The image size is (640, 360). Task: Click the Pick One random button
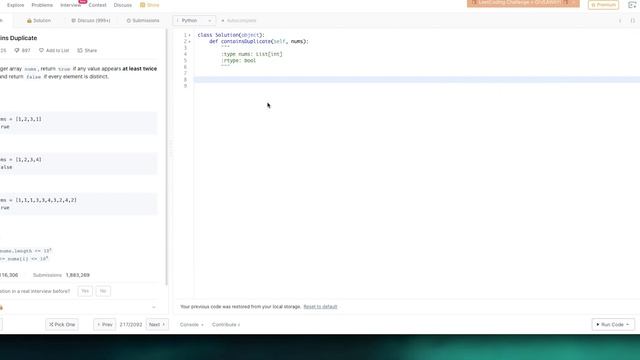(62, 324)
